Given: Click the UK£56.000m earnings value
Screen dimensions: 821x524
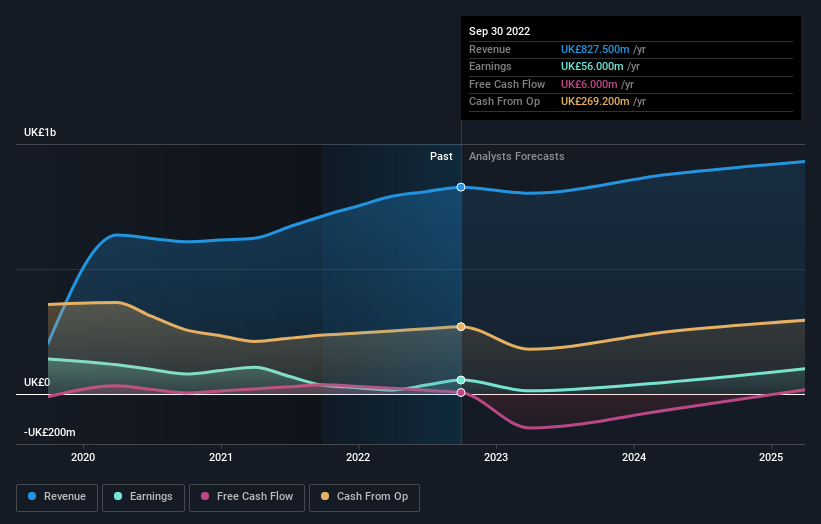Looking at the screenshot, I should click(x=592, y=66).
